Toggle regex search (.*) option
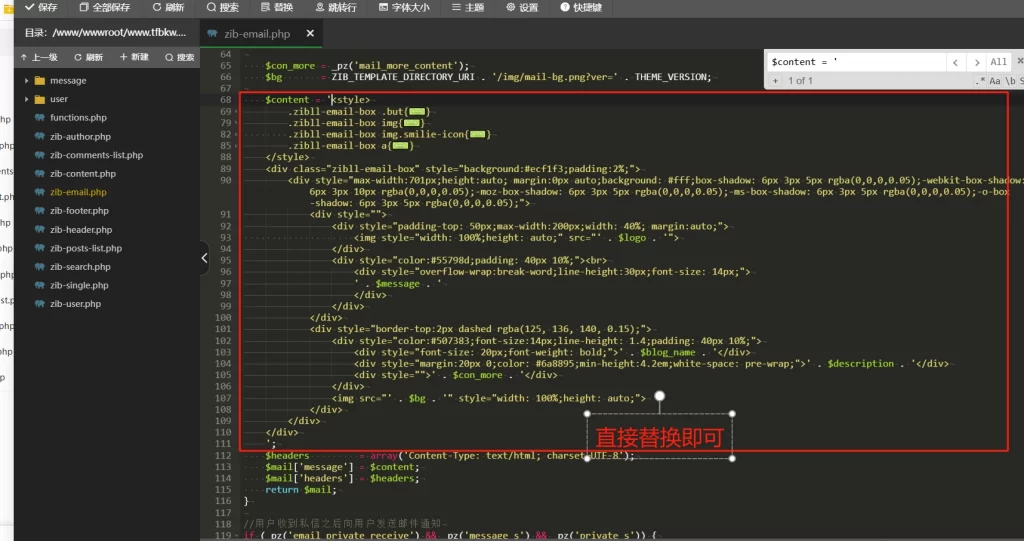This screenshot has width=1024, height=541. pyautogui.click(x=980, y=80)
